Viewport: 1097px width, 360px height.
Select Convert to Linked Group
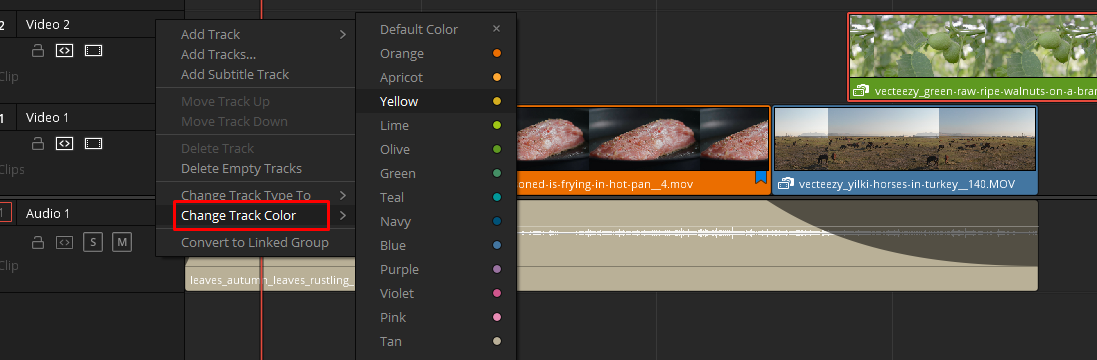[x=255, y=243]
